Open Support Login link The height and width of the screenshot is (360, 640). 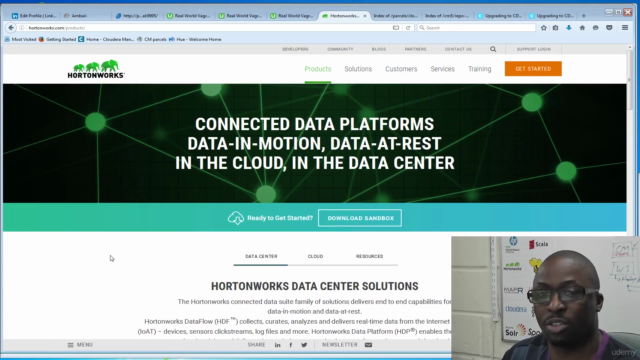pyautogui.click(x=533, y=49)
